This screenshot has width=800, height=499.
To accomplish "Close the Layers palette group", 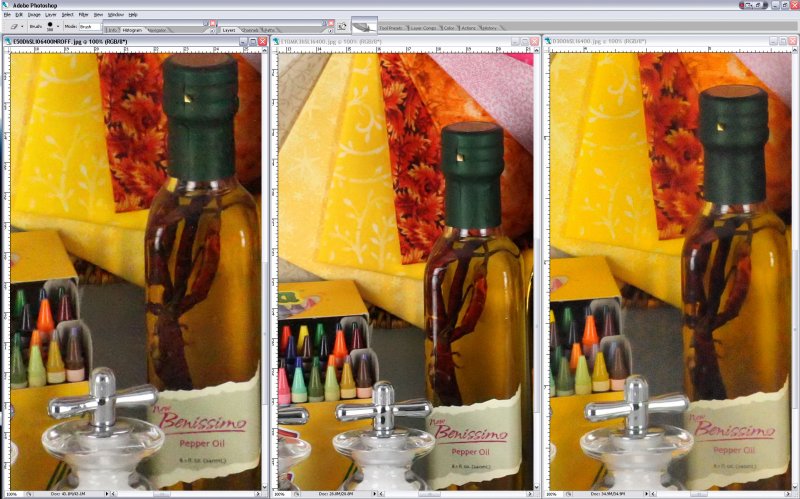I will 331,23.
